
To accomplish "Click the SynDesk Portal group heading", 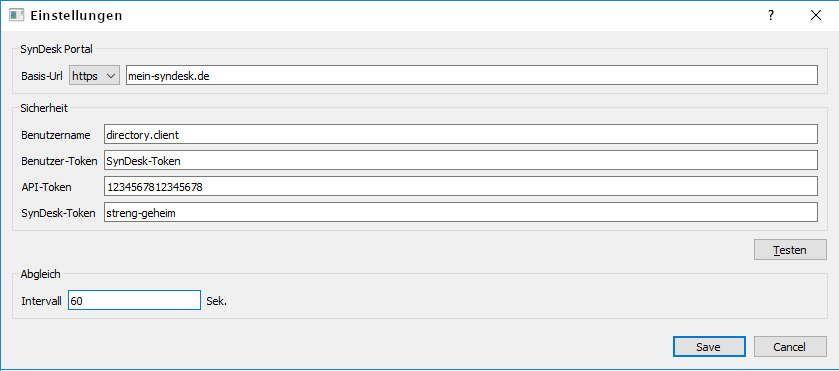I will pos(56,49).
